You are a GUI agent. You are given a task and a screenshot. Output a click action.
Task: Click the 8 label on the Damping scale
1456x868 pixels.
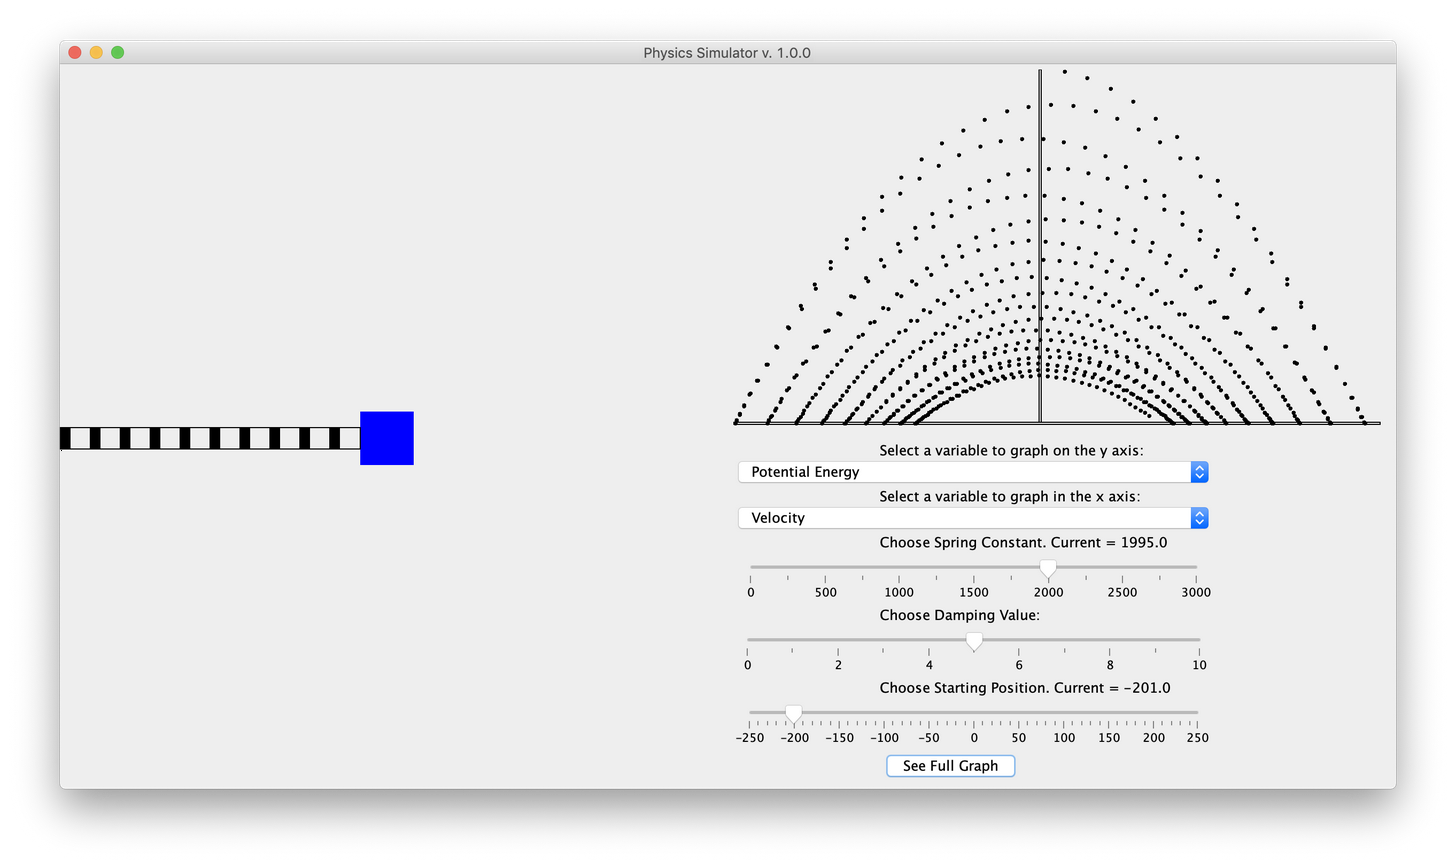[x=1110, y=665]
